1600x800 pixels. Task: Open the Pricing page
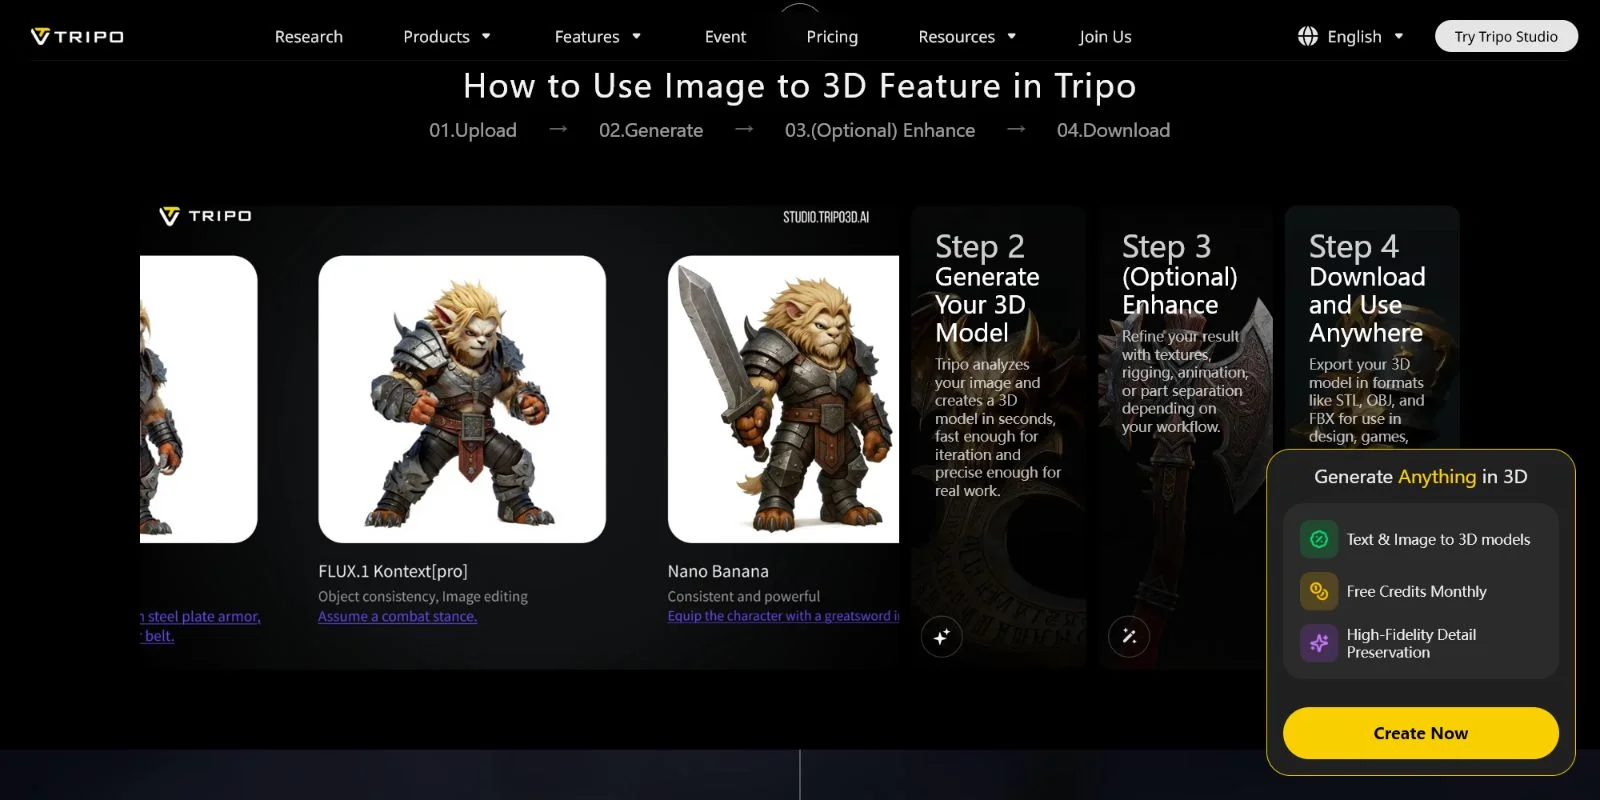coord(832,37)
